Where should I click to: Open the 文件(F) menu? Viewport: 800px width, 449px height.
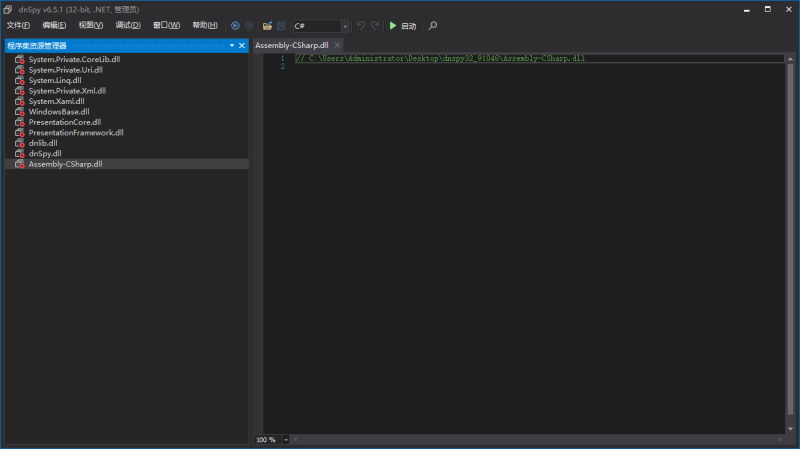point(18,25)
